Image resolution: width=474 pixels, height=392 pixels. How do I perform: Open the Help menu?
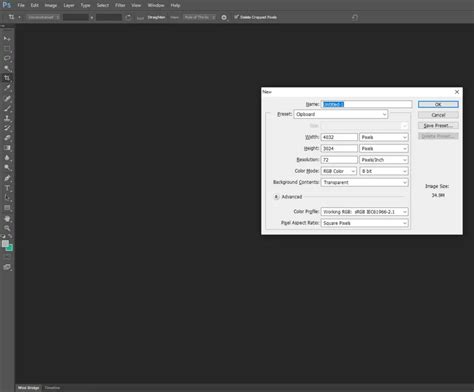point(175,5)
